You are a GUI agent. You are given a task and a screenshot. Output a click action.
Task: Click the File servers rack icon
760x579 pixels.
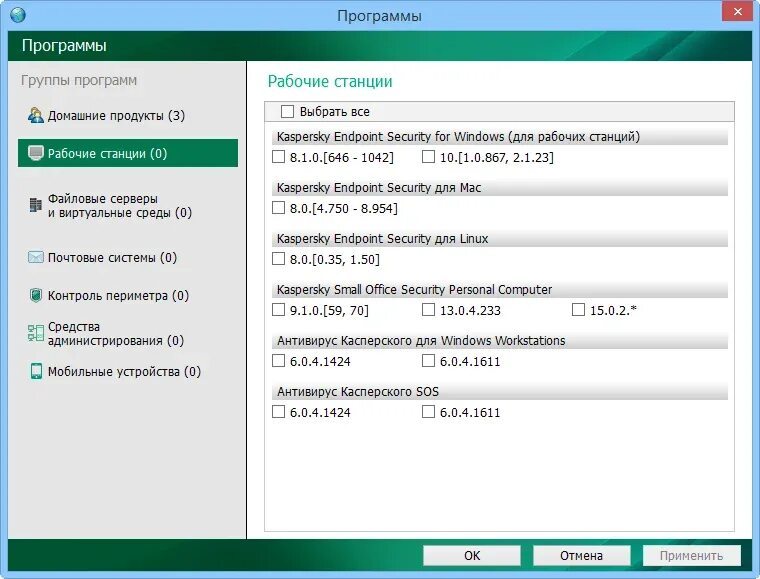35,205
